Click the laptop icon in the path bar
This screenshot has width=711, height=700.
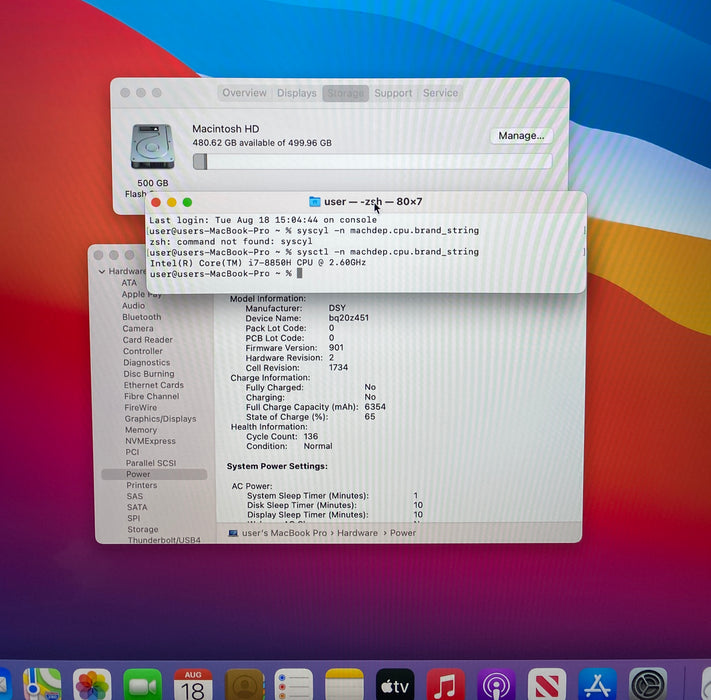[x=233, y=533]
